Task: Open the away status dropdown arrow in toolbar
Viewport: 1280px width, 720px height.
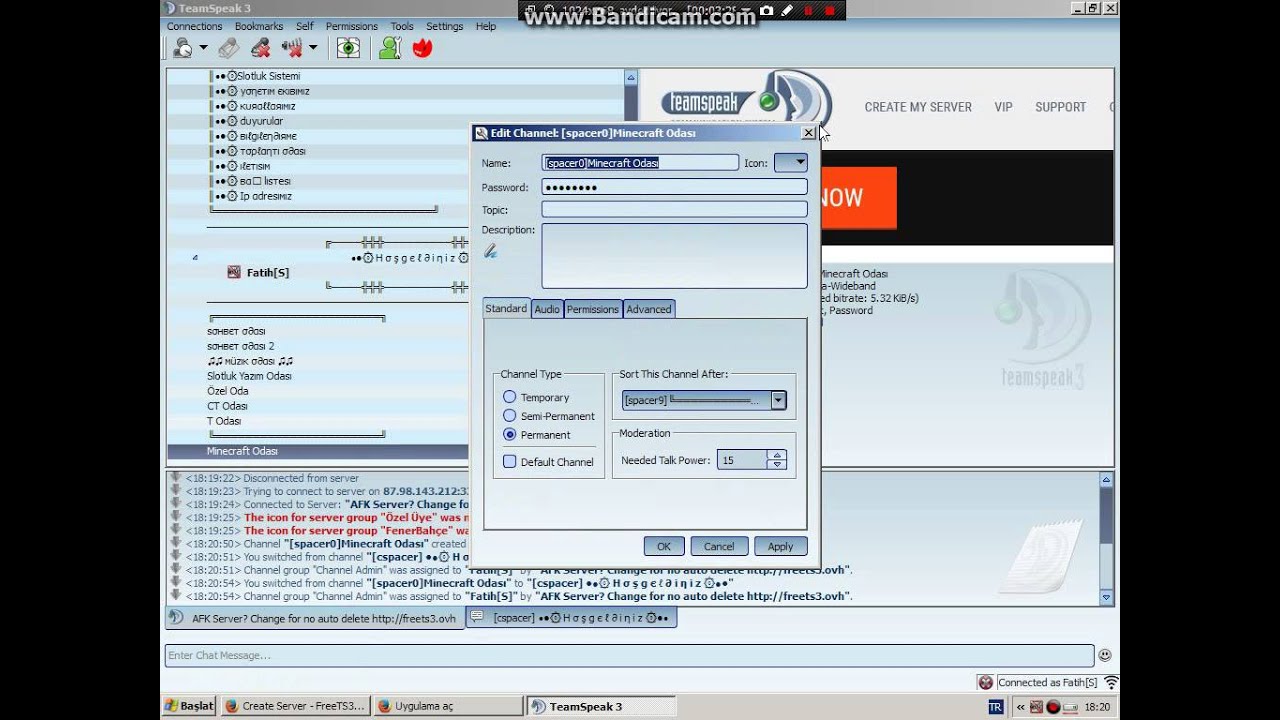Action: tap(203, 47)
